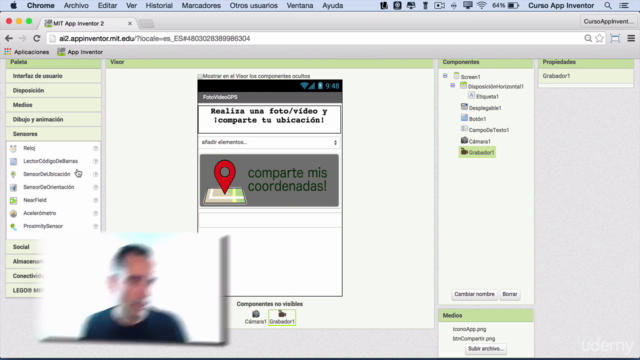This screenshot has width=640, height=360.
Task: Select the SensorDeOrientación icon in palette
Action: tap(13, 187)
